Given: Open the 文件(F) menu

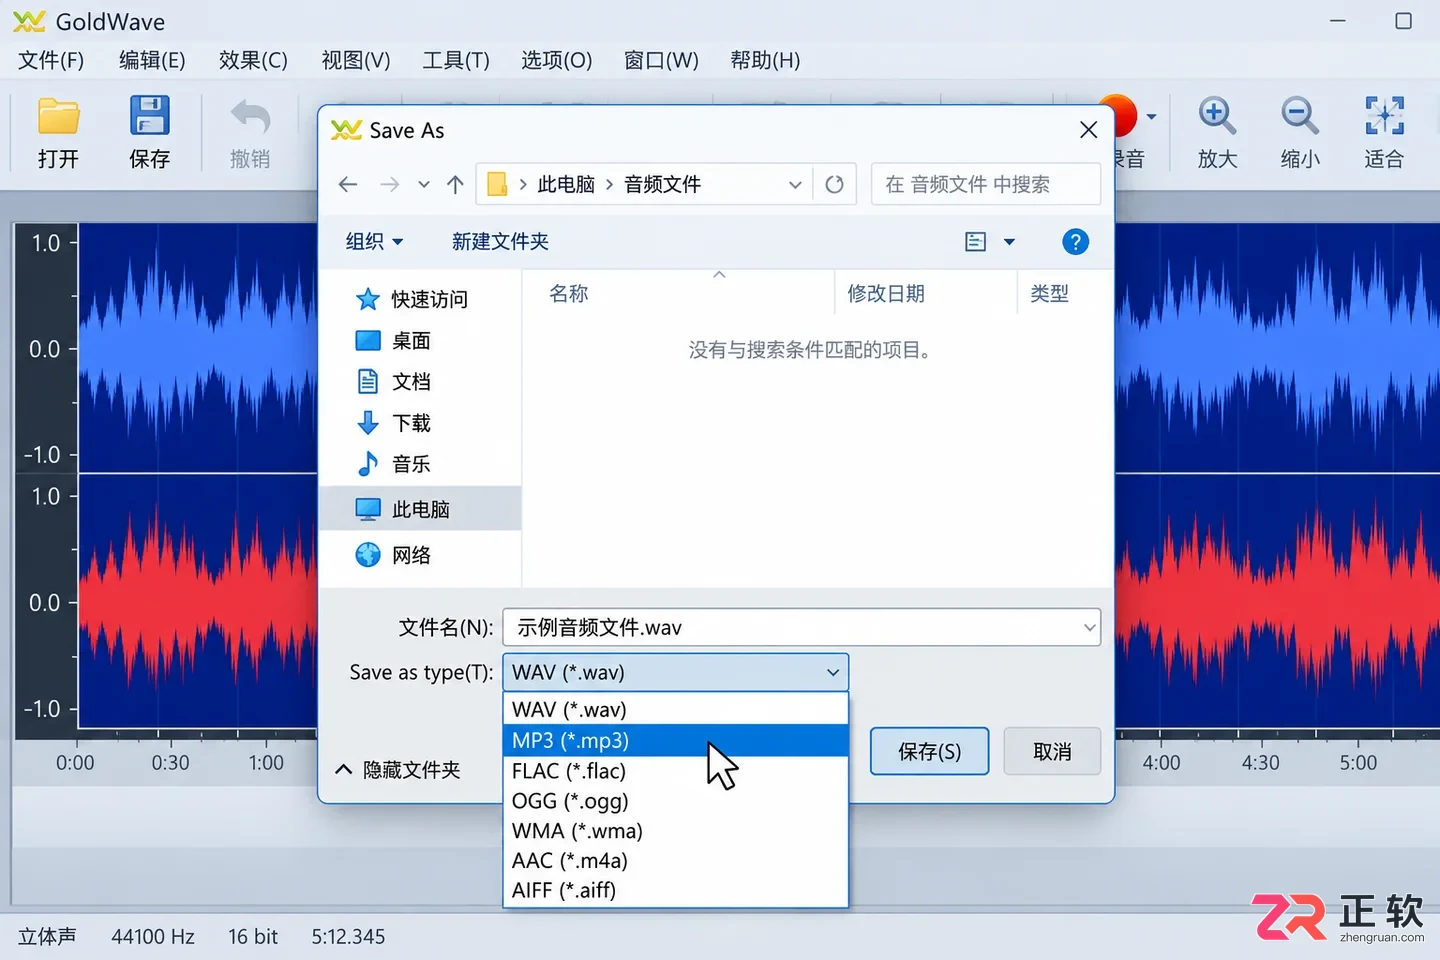Looking at the screenshot, I should [x=51, y=60].
